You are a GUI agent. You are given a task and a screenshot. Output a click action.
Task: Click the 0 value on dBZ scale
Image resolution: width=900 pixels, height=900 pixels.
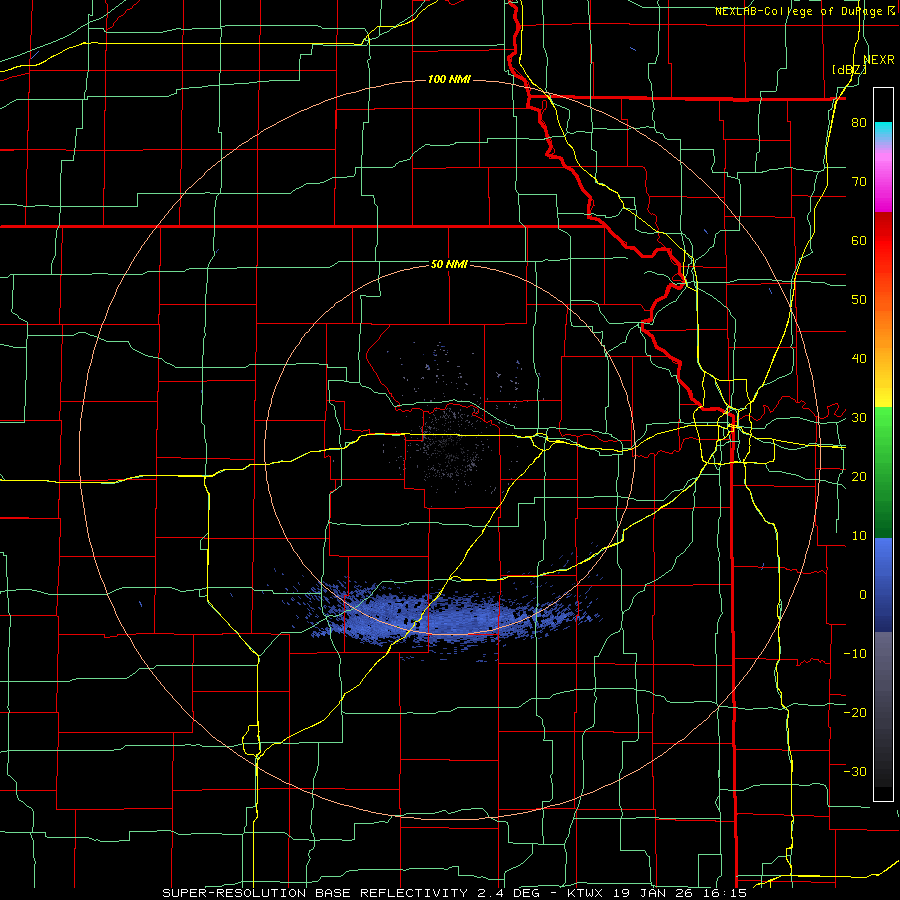(863, 595)
